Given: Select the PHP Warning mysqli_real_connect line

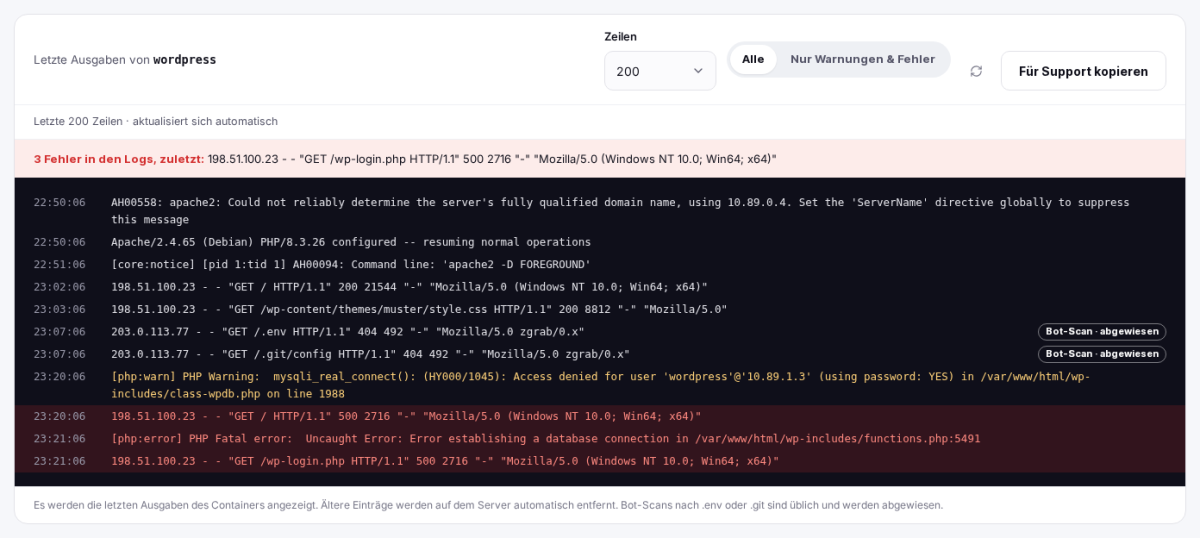Looking at the screenshot, I should [600, 385].
